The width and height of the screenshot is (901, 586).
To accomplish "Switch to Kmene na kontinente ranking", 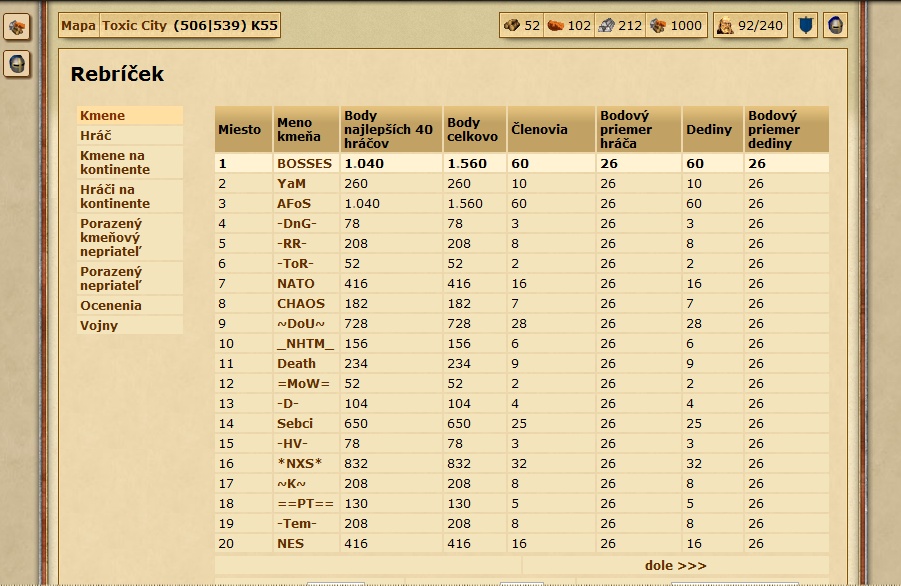I will pos(114,162).
